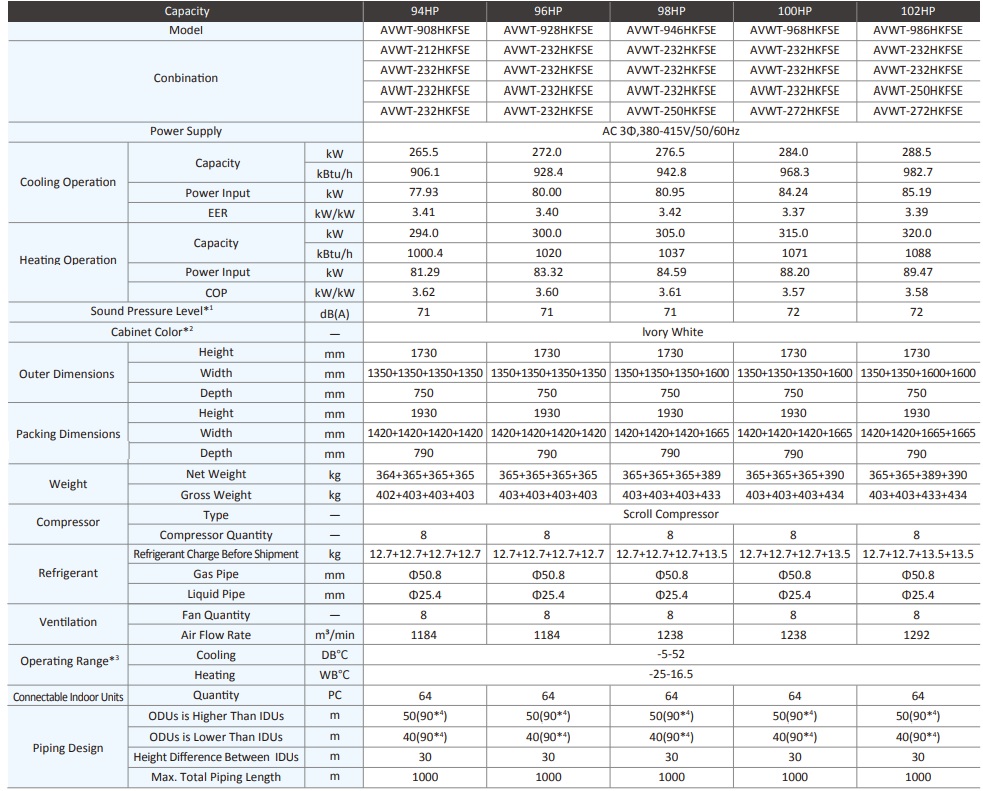Click the 102HP column header
The image size is (983, 791).
point(917,11)
